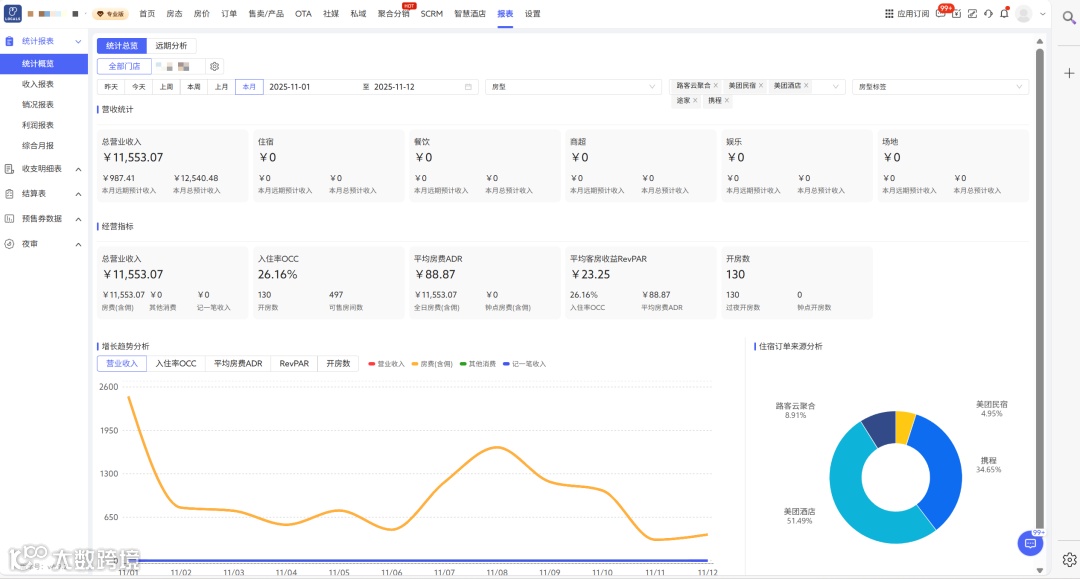The width and height of the screenshot is (1080, 579).
Task: Open the 订单 top menu
Action: 229,14
